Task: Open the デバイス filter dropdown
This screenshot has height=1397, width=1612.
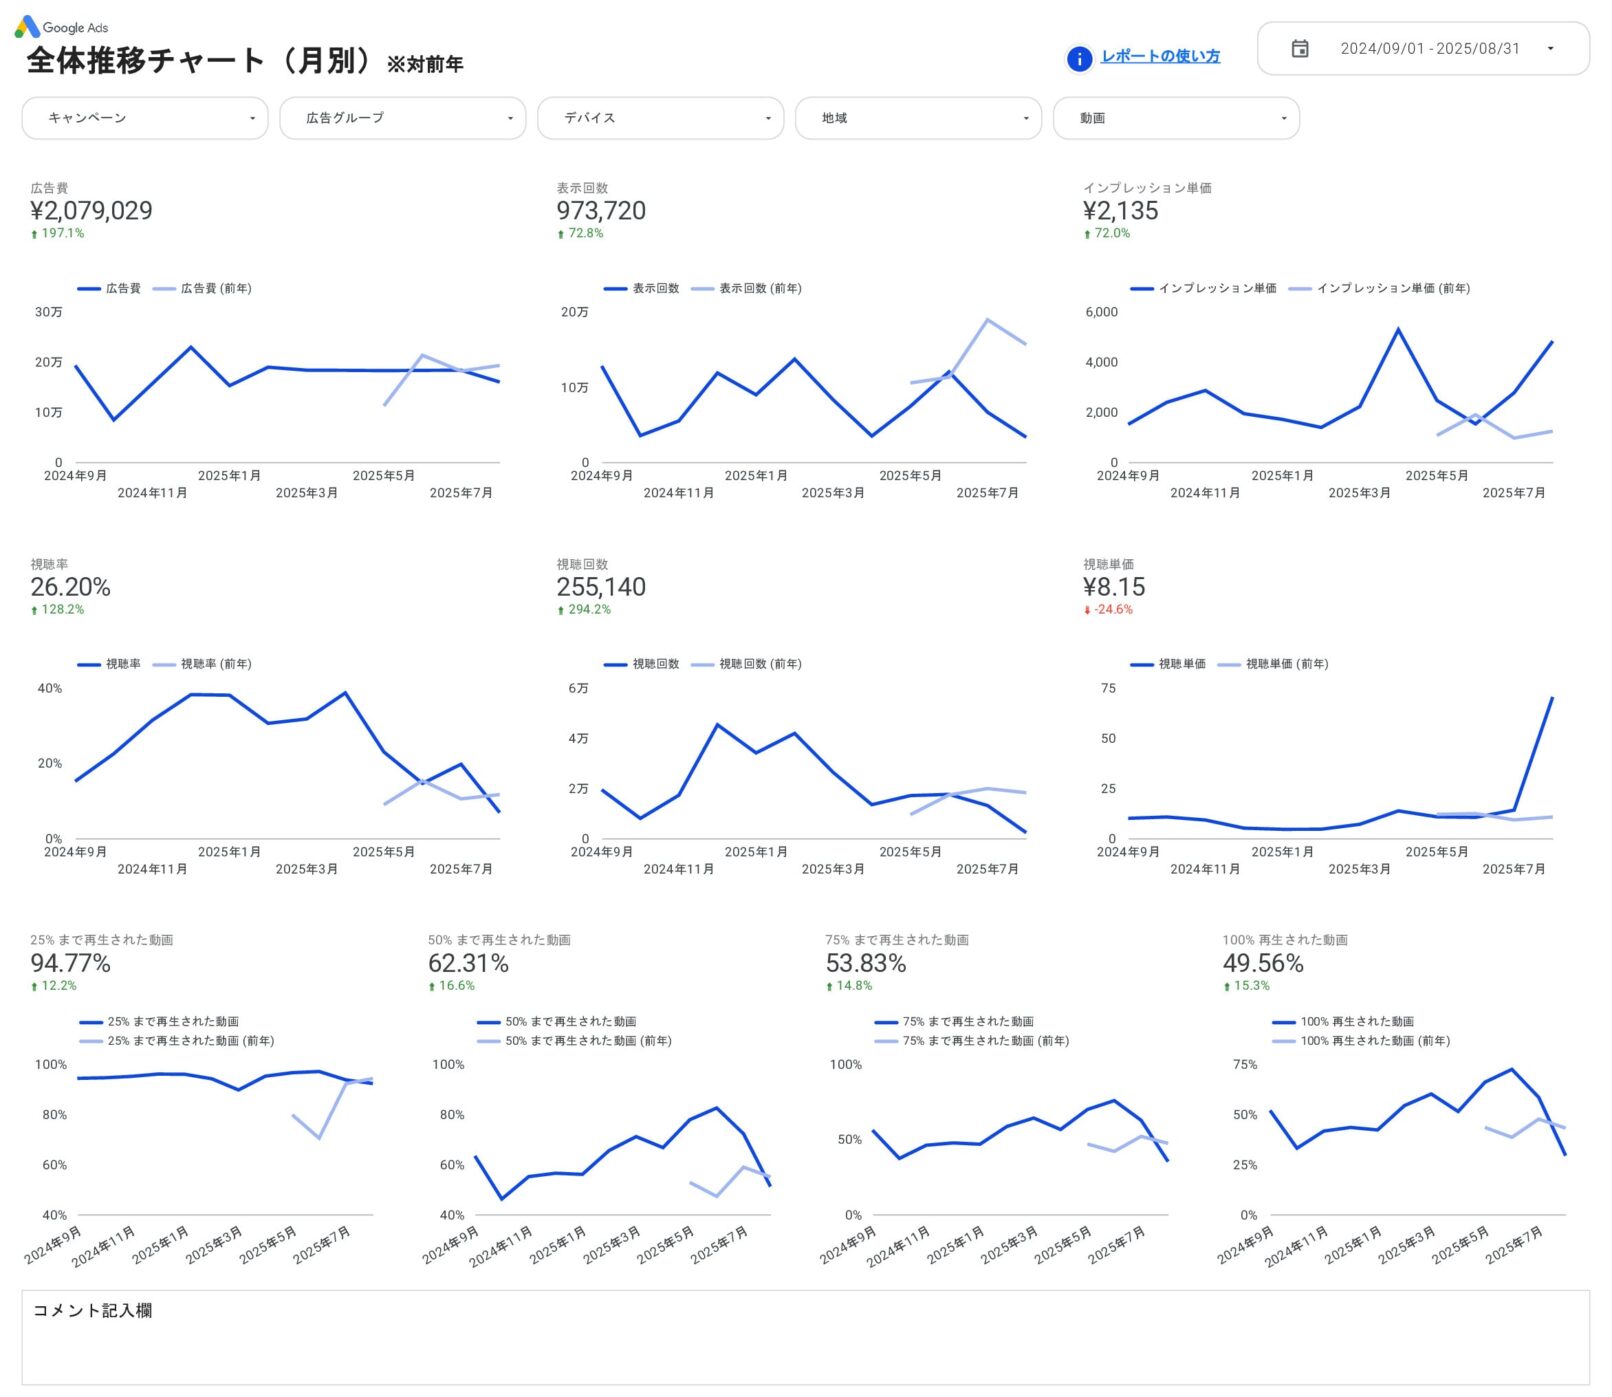Action: [660, 118]
